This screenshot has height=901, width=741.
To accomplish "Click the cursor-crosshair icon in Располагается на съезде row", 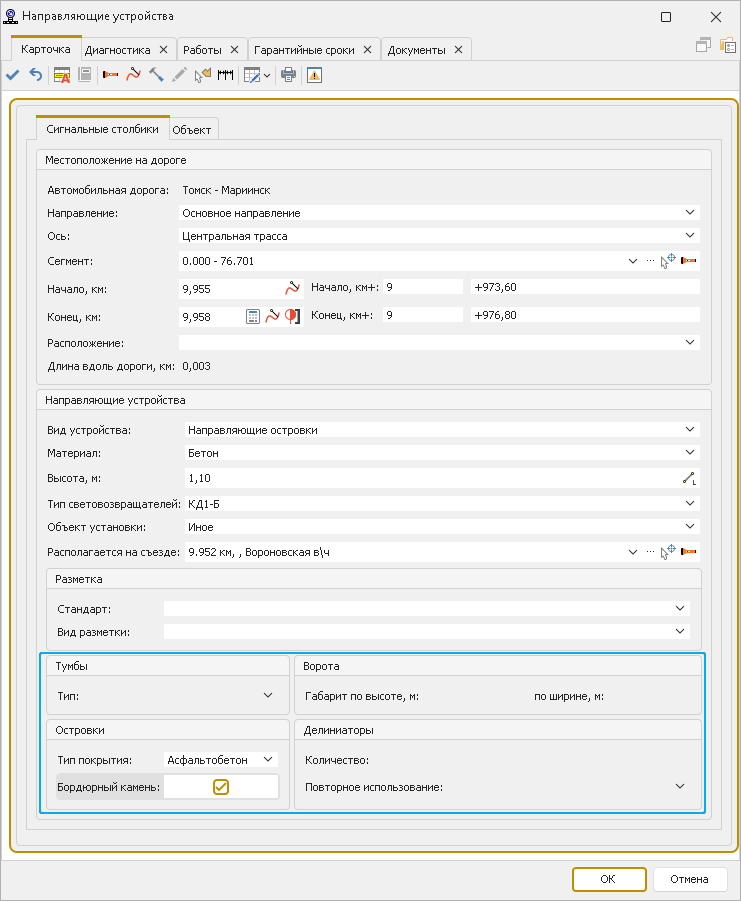I will coord(667,552).
